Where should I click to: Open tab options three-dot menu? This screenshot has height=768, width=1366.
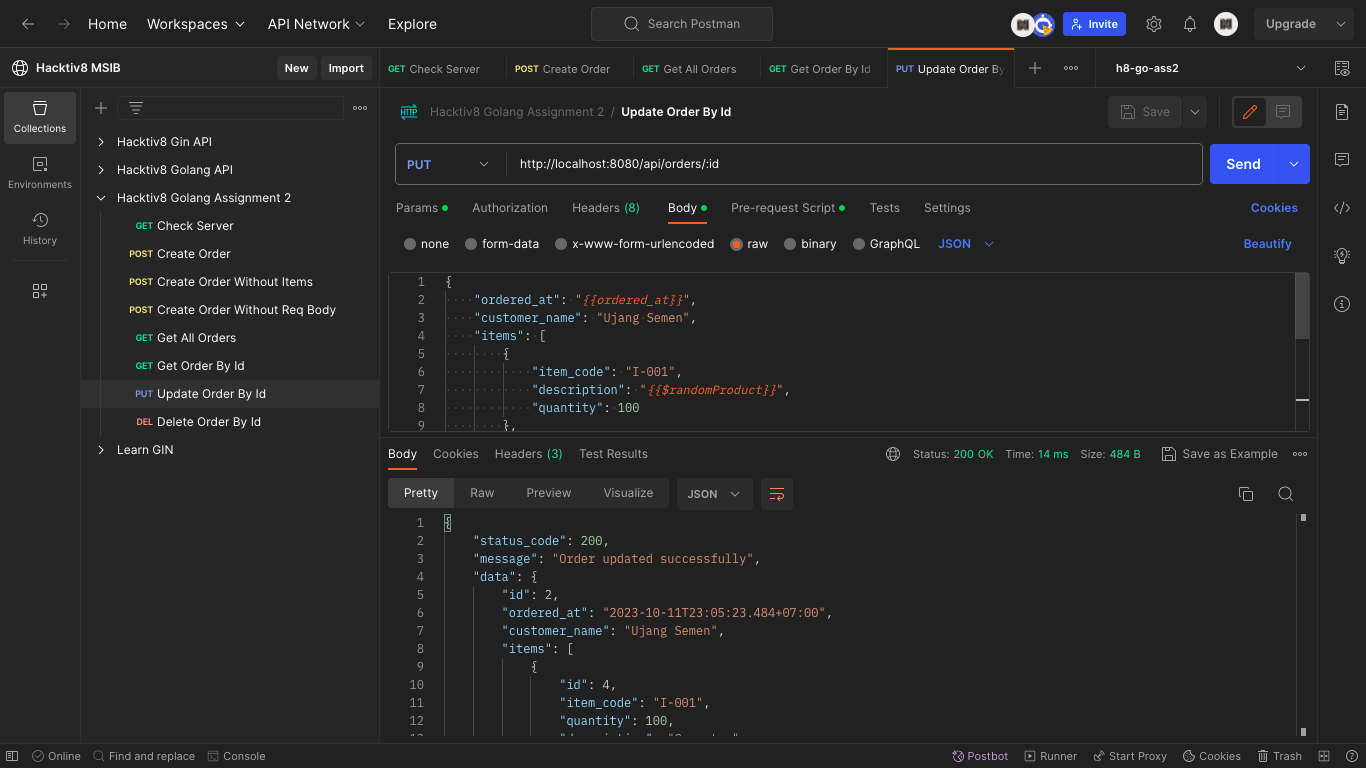pos(1071,68)
